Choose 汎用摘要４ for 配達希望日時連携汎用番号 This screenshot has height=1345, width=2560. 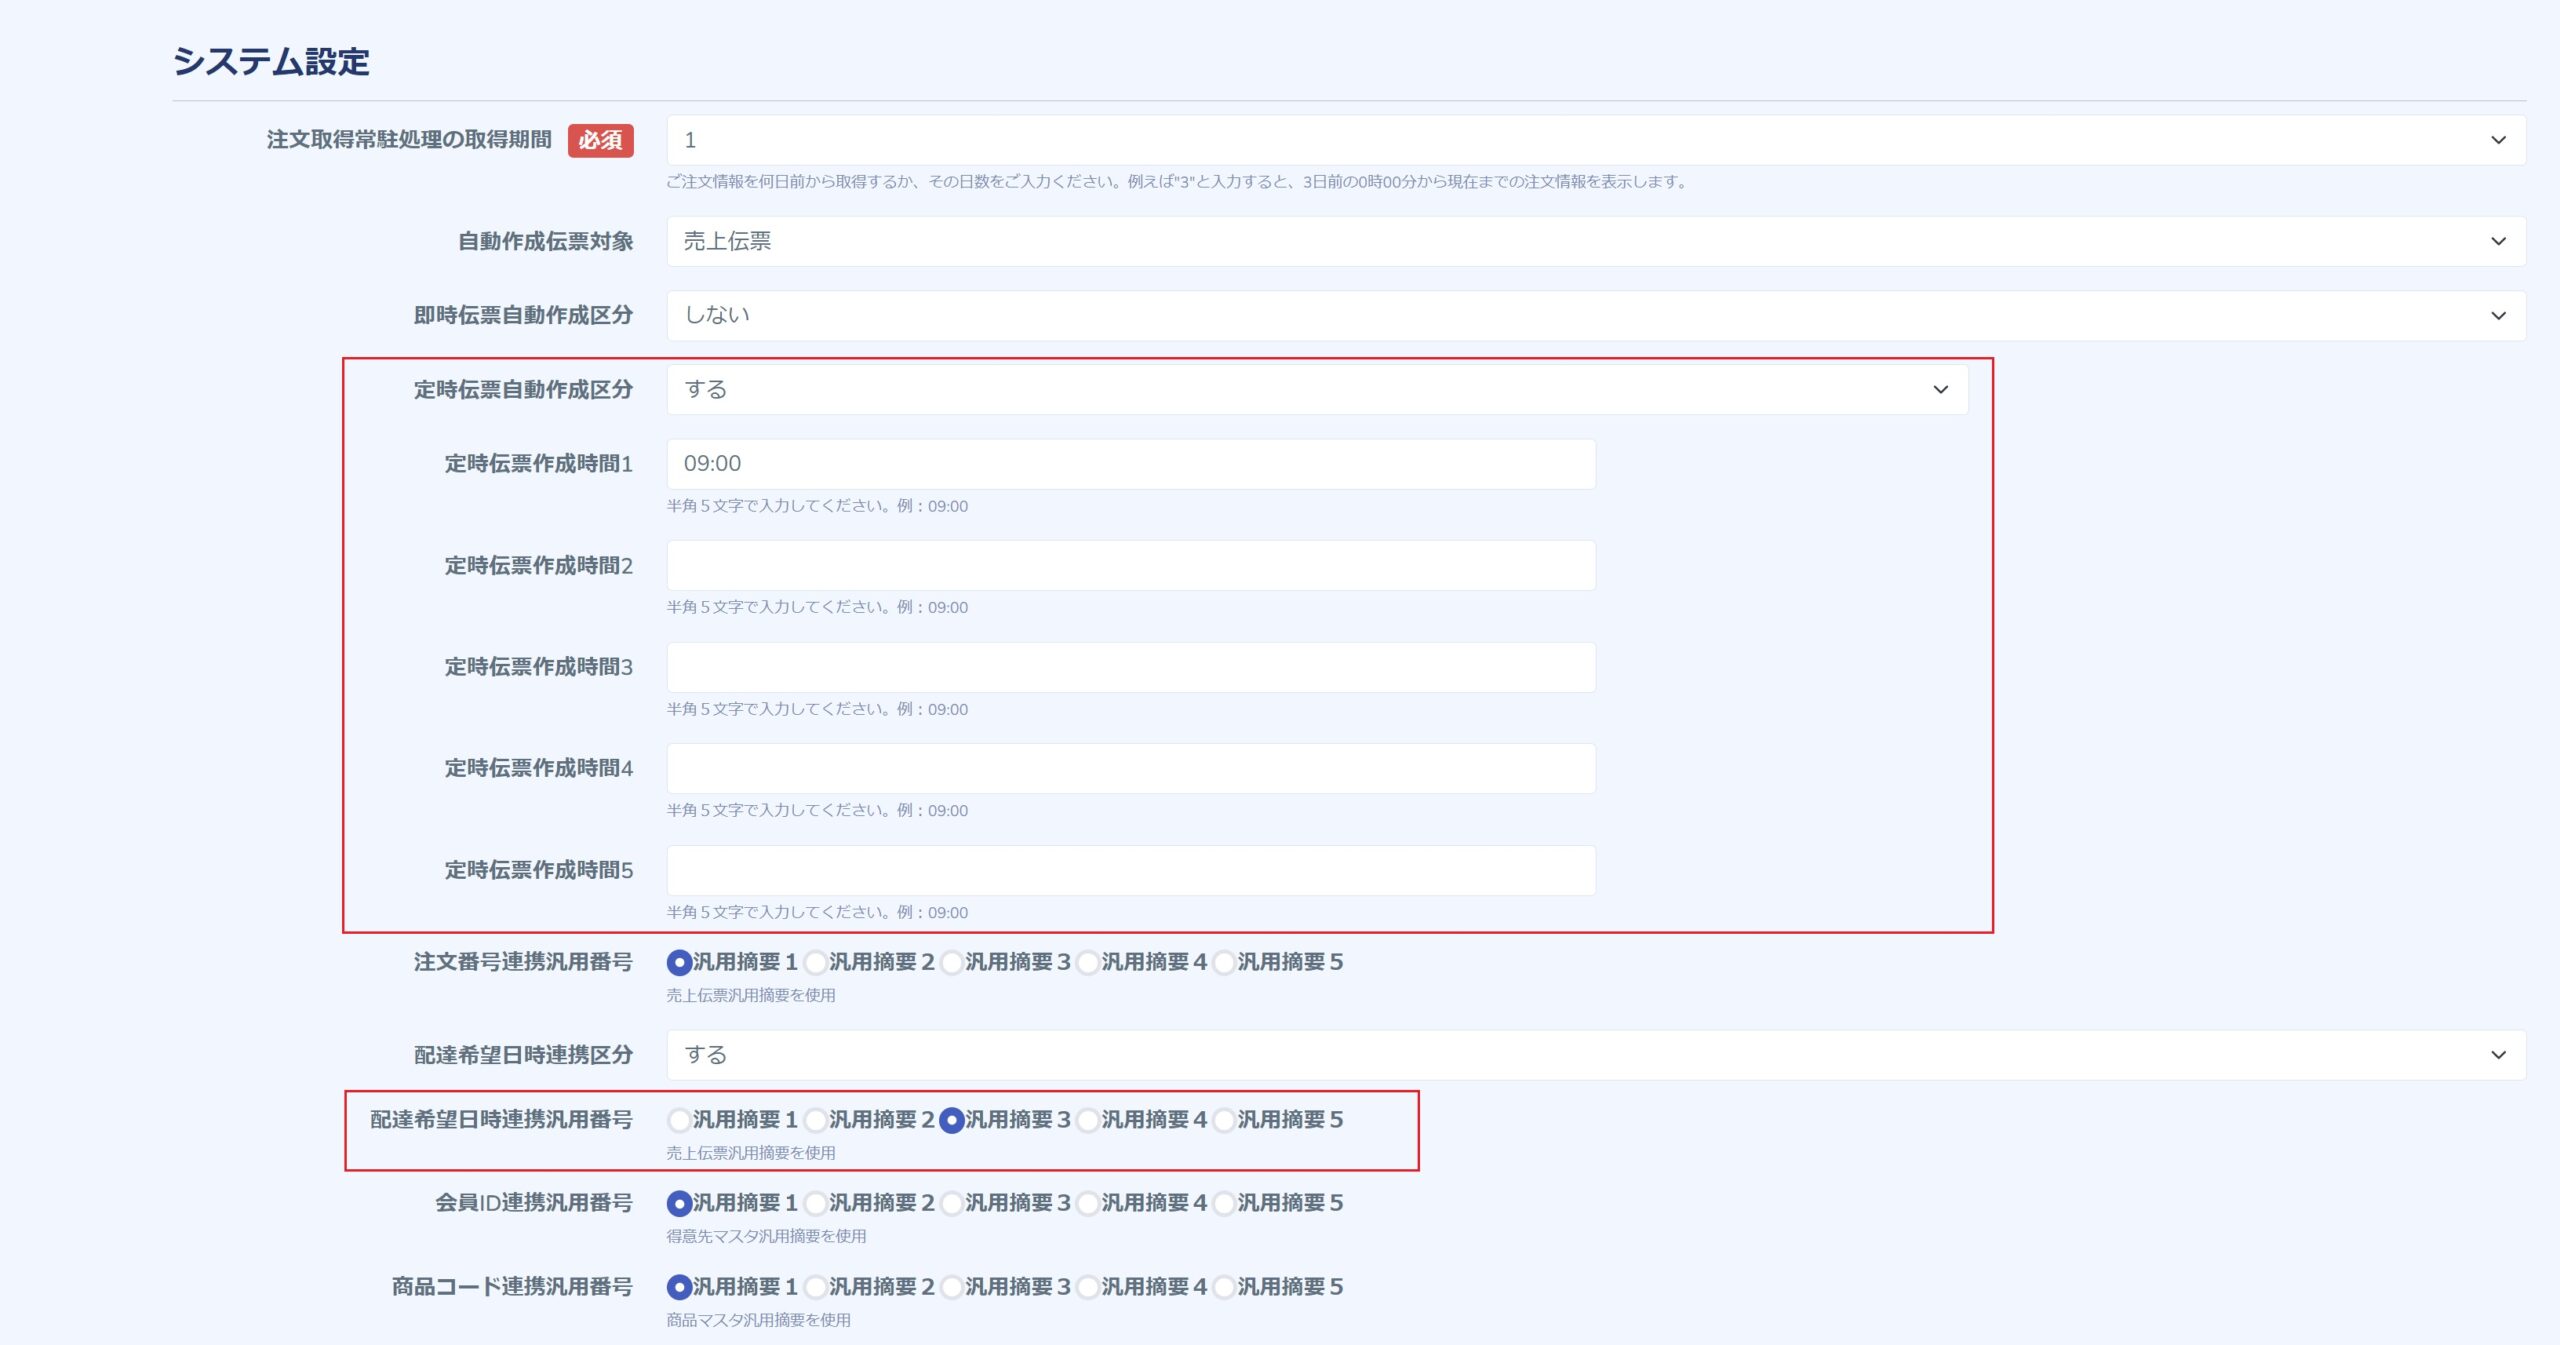point(1088,1120)
